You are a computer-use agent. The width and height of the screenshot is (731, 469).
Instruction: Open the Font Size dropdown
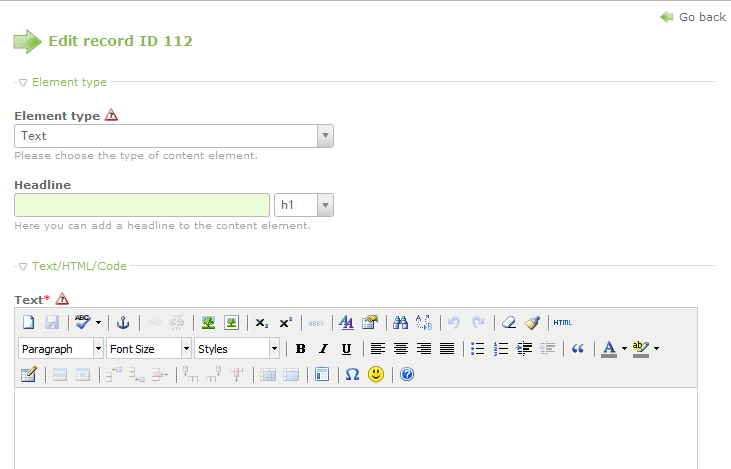click(x=149, y=349)
